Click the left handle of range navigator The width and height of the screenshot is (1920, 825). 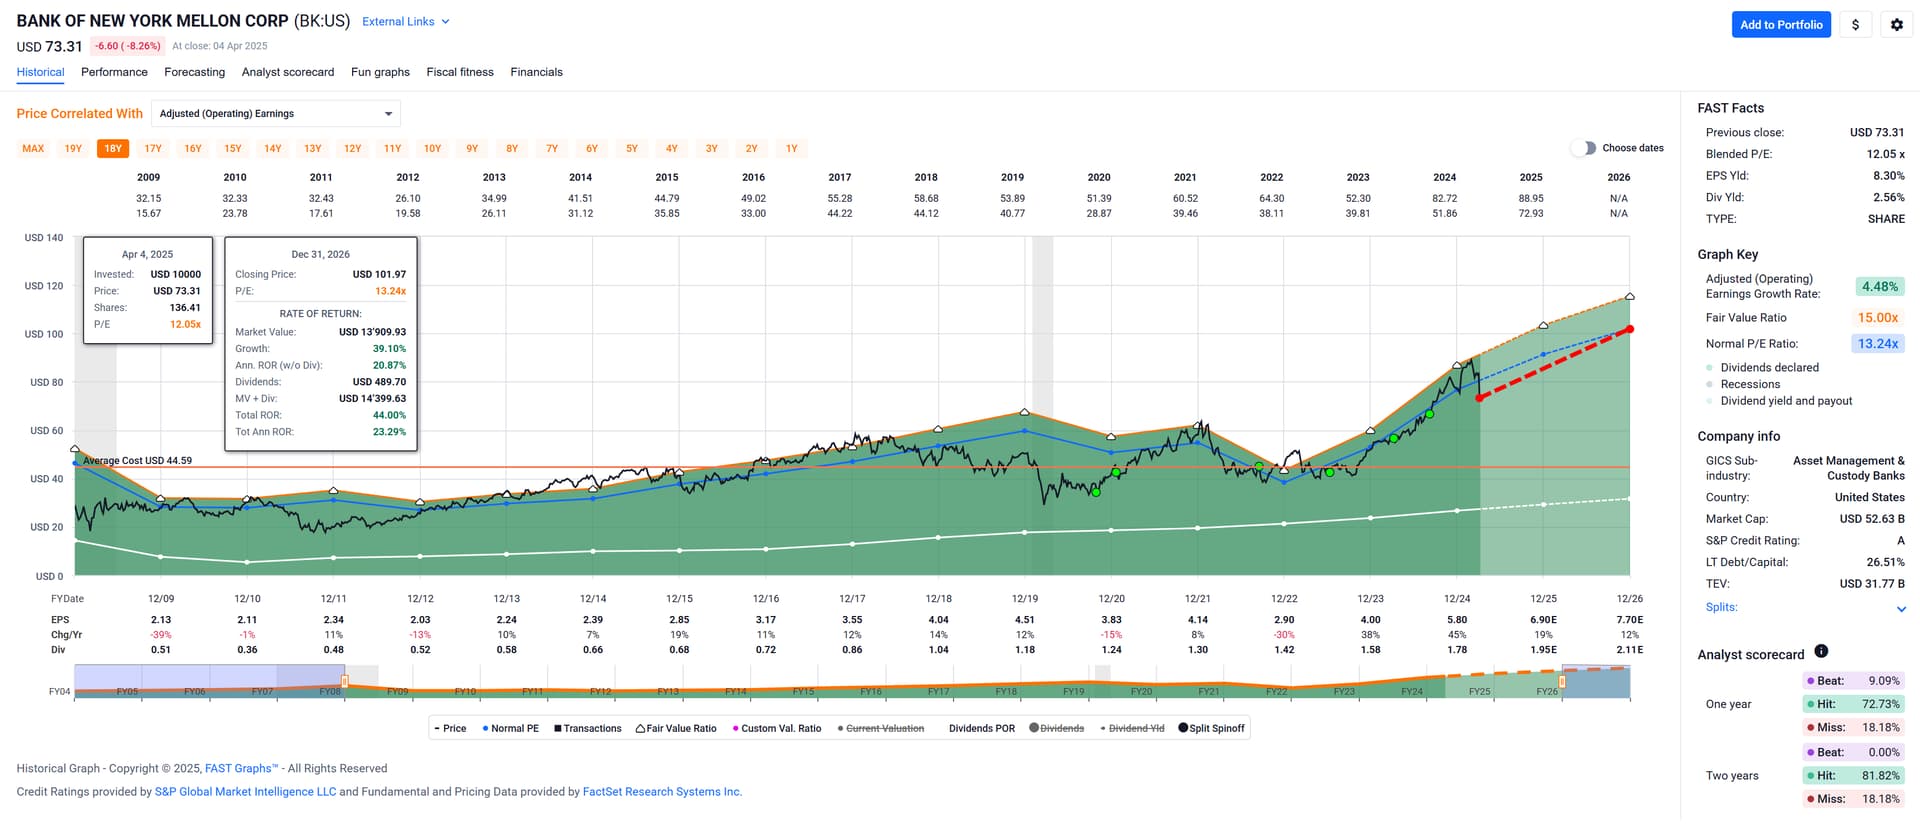click(344, 681)
